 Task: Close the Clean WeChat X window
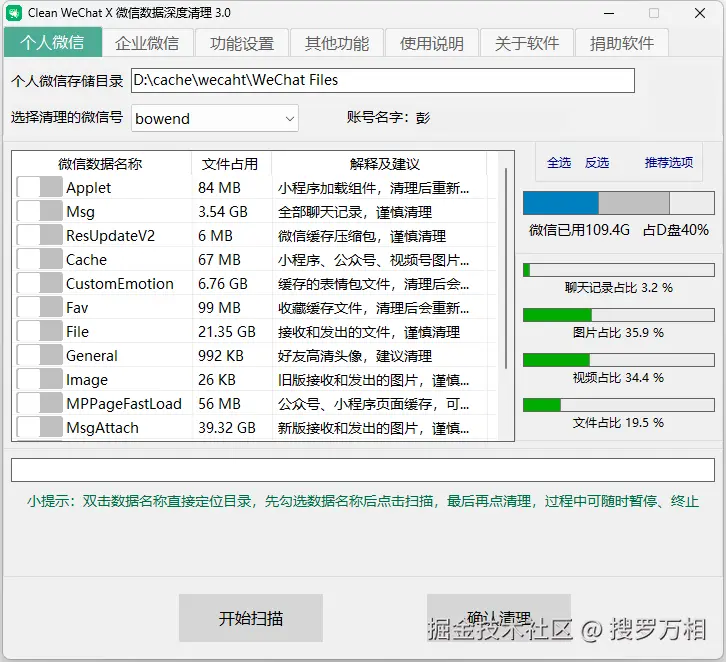pos(700,13)
